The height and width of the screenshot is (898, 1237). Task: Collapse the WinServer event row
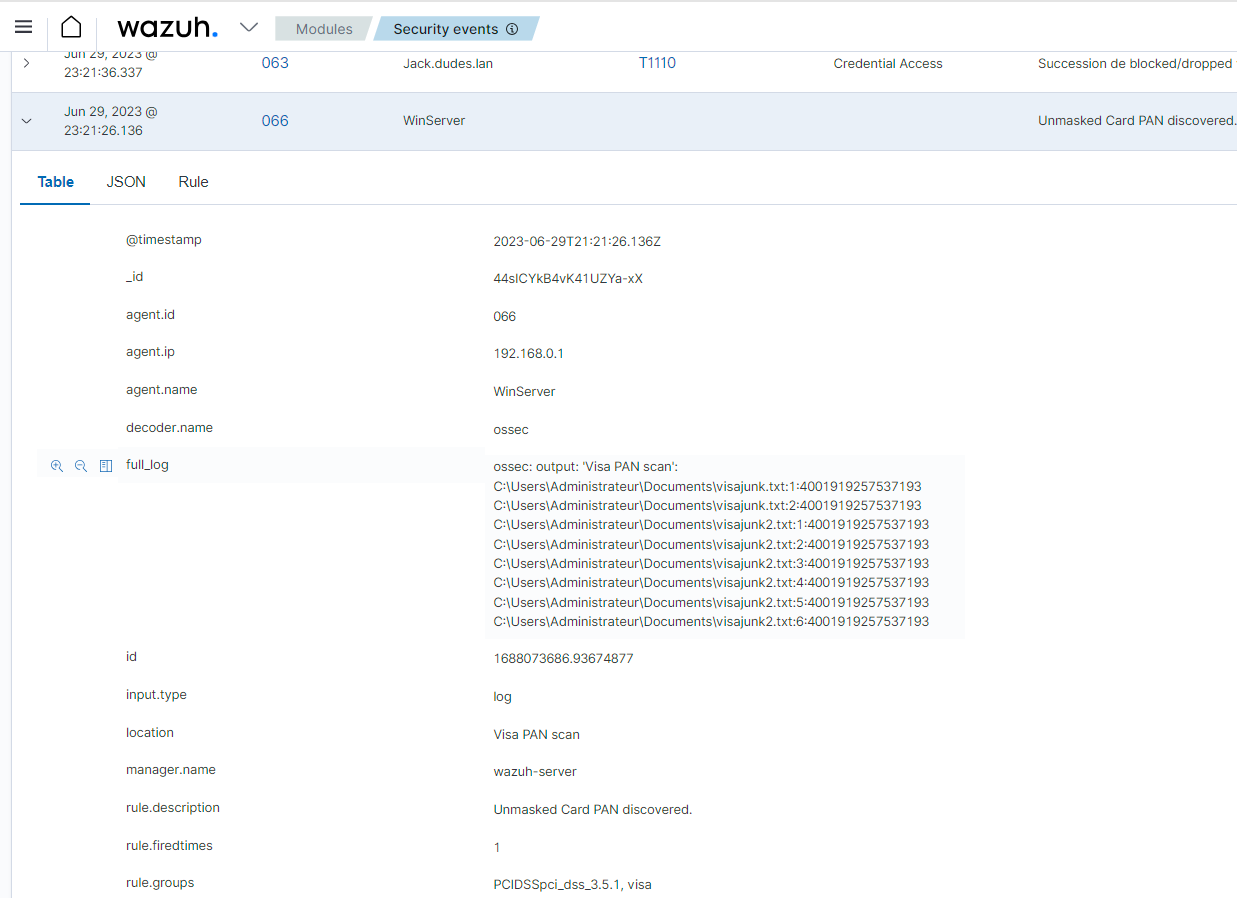(x=26, y=121)
